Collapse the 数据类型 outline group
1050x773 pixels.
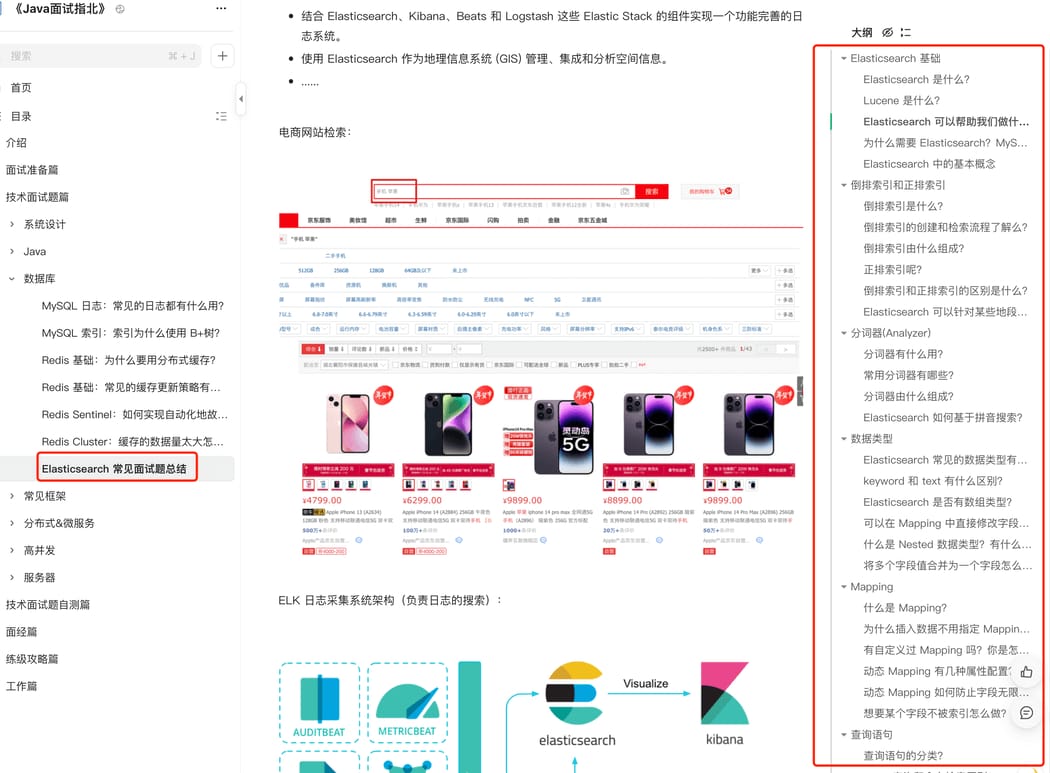844,439
